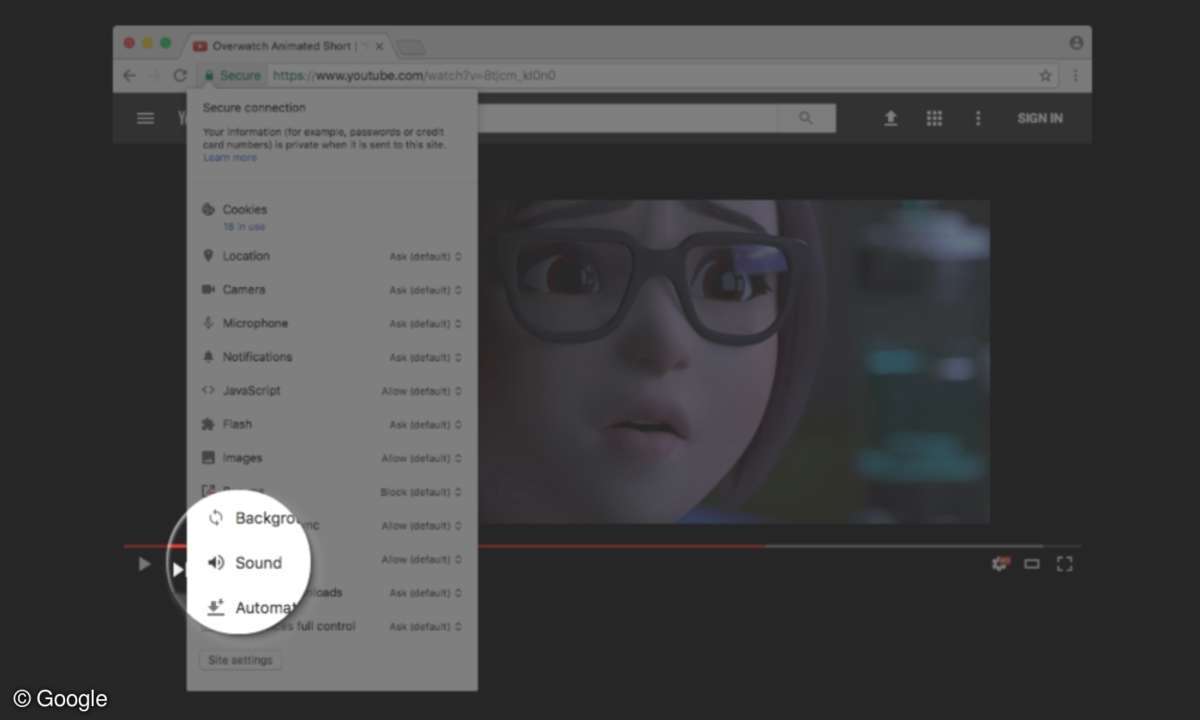Open the YouTube apps grid icon
1200x720 pixels.
click(934, 118)
